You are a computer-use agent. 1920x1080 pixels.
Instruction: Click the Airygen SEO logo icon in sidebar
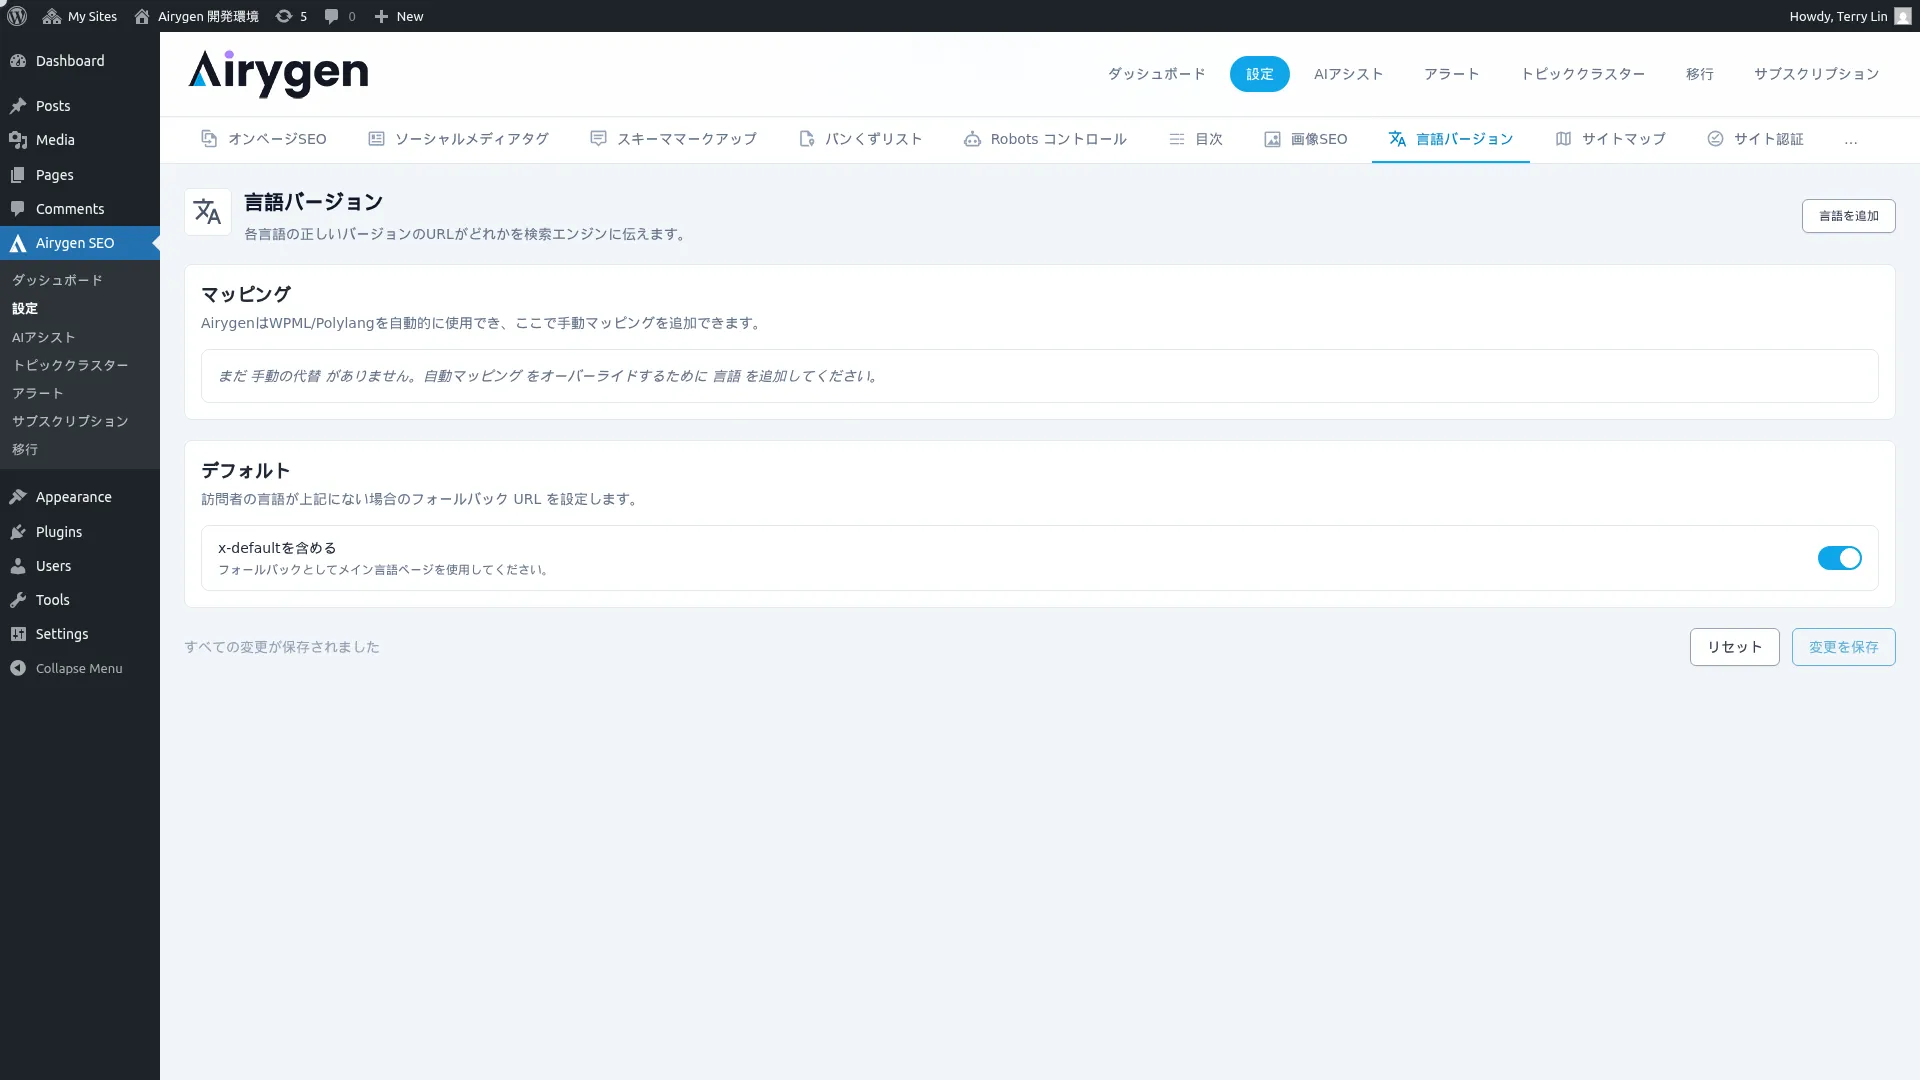pyautogui.click(x=18, y=243)
